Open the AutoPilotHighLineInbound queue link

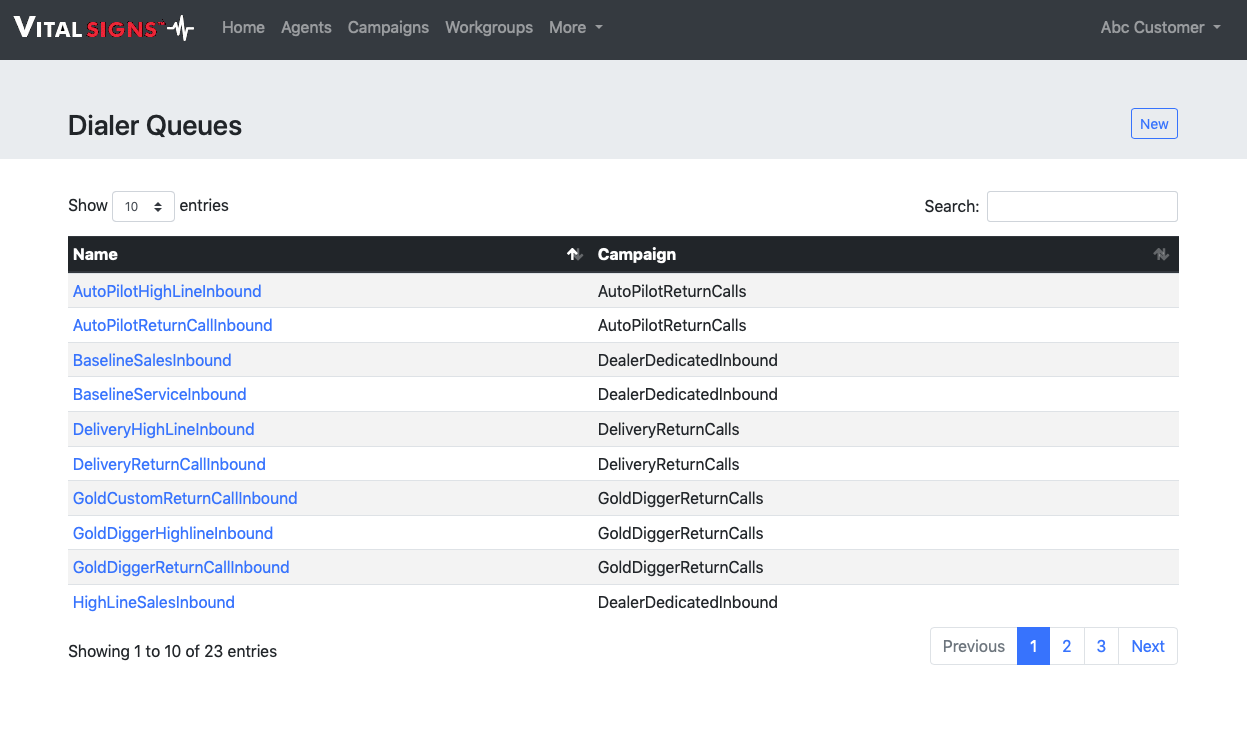coord(167,291)
